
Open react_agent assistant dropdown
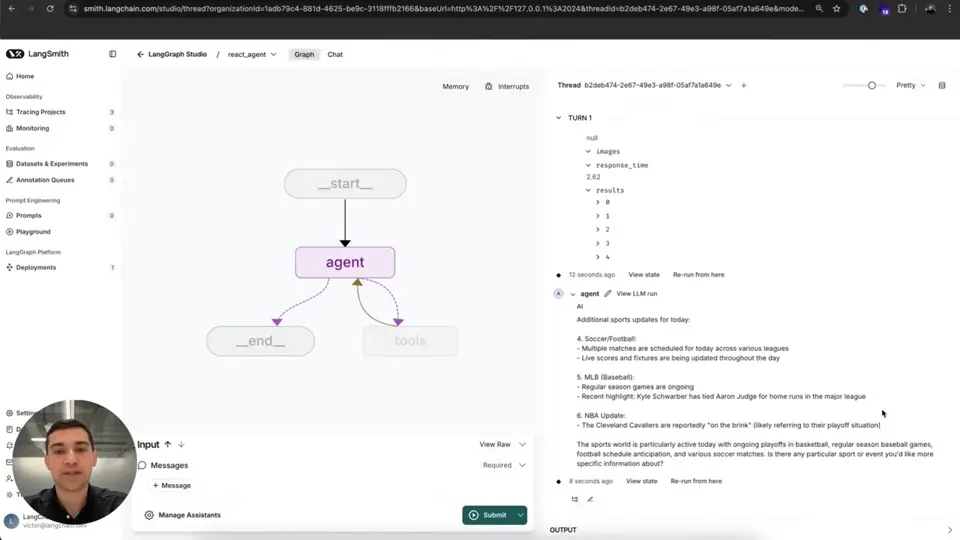point(252,54)
